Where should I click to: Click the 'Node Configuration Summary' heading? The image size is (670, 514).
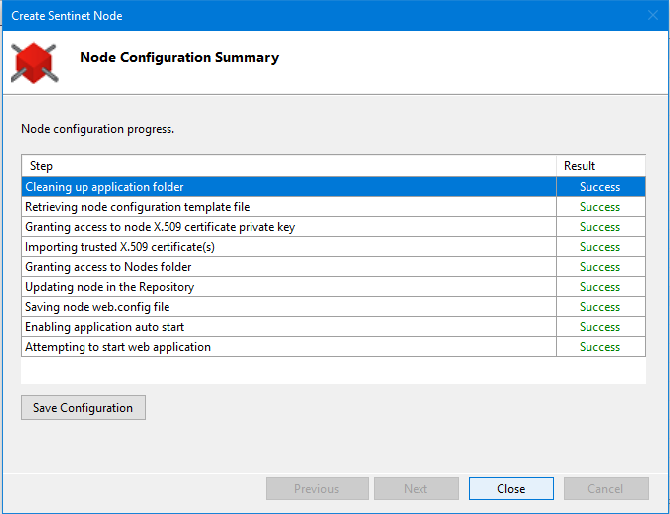click(179, 57)
